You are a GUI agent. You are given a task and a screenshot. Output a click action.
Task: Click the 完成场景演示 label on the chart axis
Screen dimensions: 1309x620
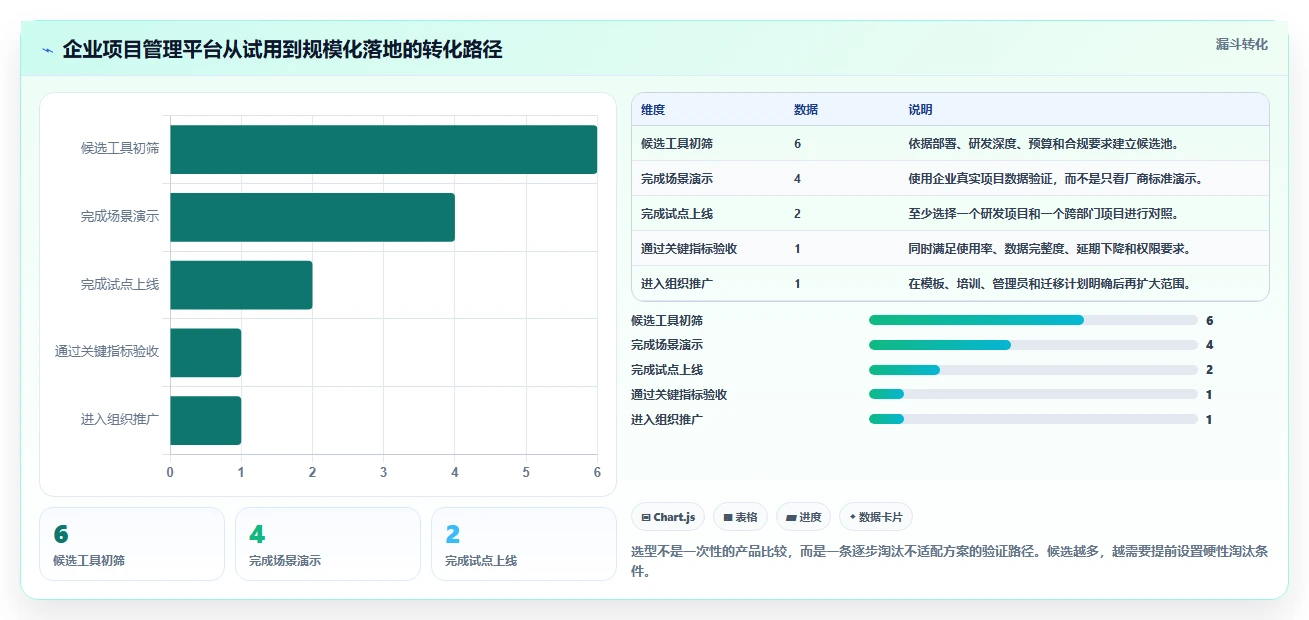tap(120, 216)
